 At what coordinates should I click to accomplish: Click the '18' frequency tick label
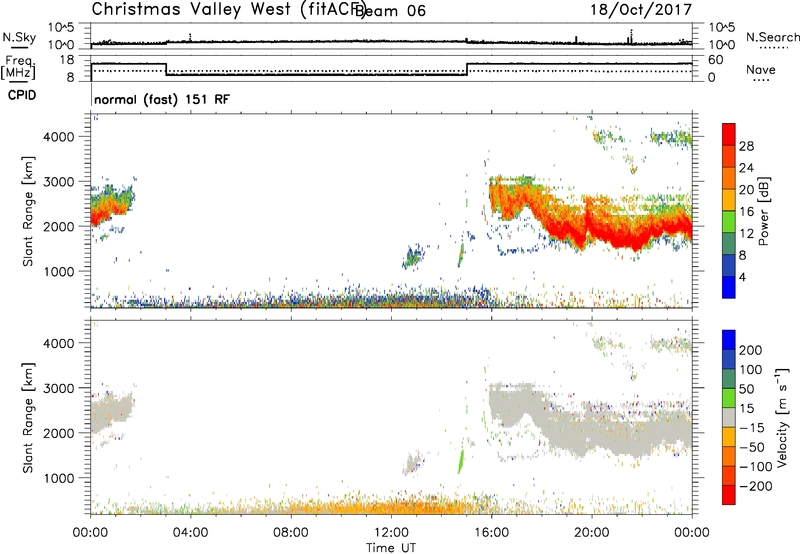67,60
